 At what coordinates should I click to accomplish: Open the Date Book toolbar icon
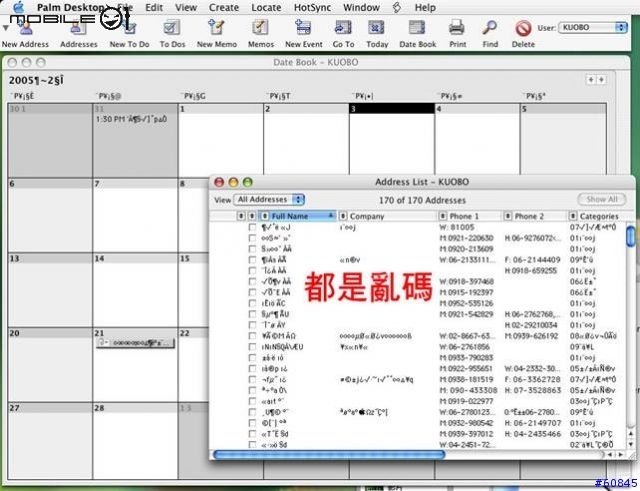(417, 28)
